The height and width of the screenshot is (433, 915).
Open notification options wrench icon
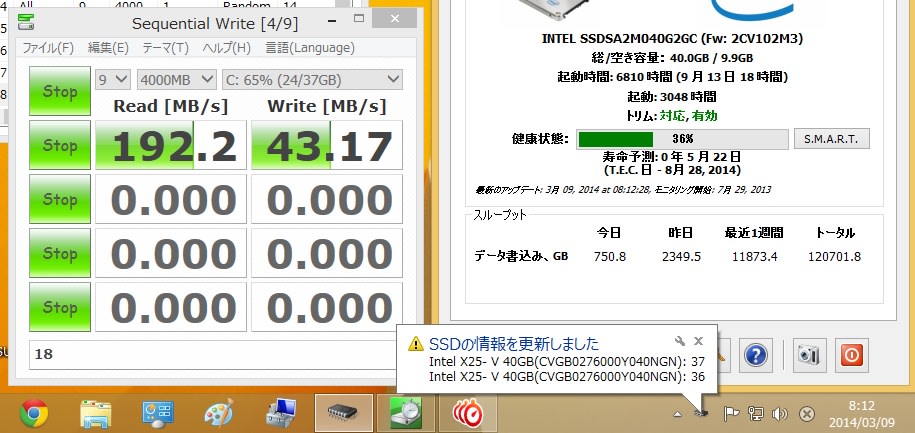tap(679, 341)
